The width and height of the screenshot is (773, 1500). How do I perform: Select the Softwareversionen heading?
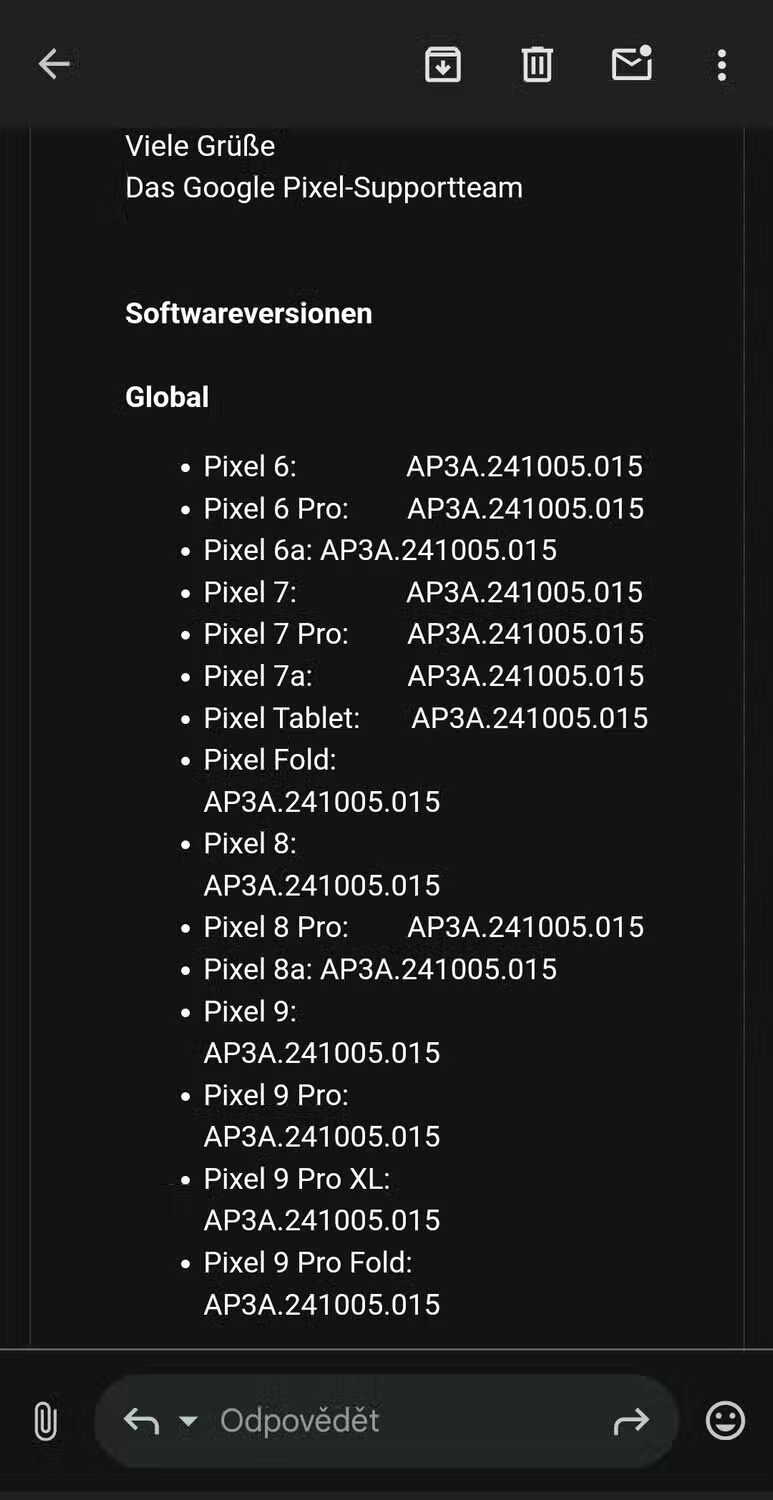(249, 313)
